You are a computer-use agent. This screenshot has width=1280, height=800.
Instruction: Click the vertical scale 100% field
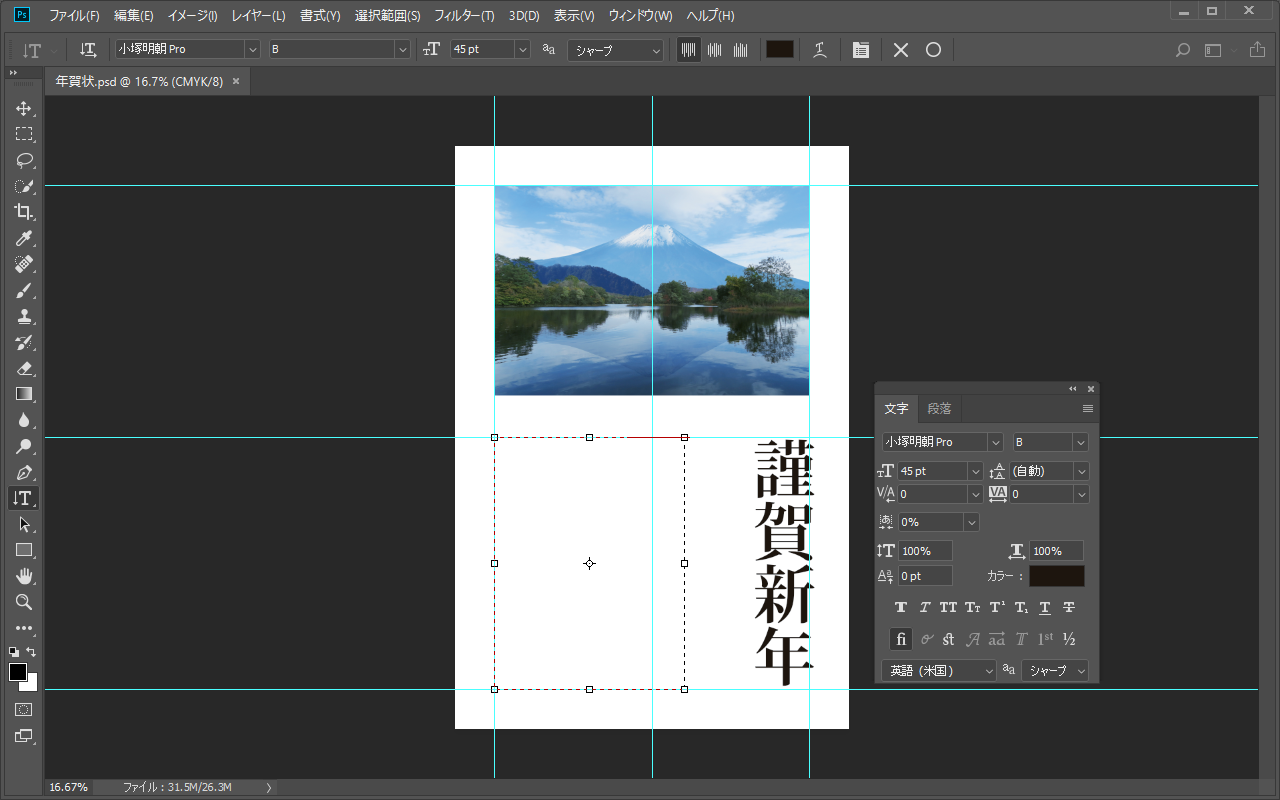coord(925,551)
